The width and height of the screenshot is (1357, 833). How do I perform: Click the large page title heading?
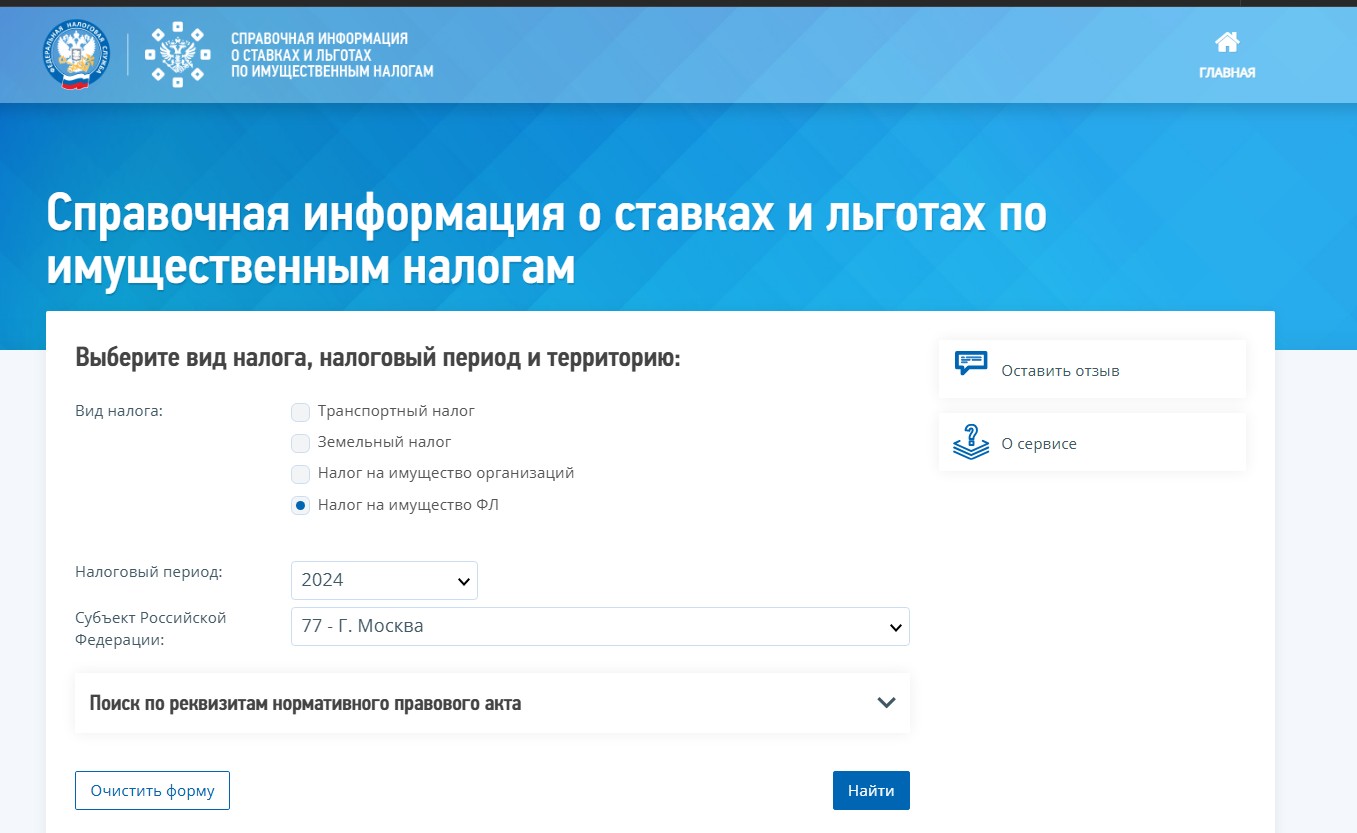click(x=546, y=242)
